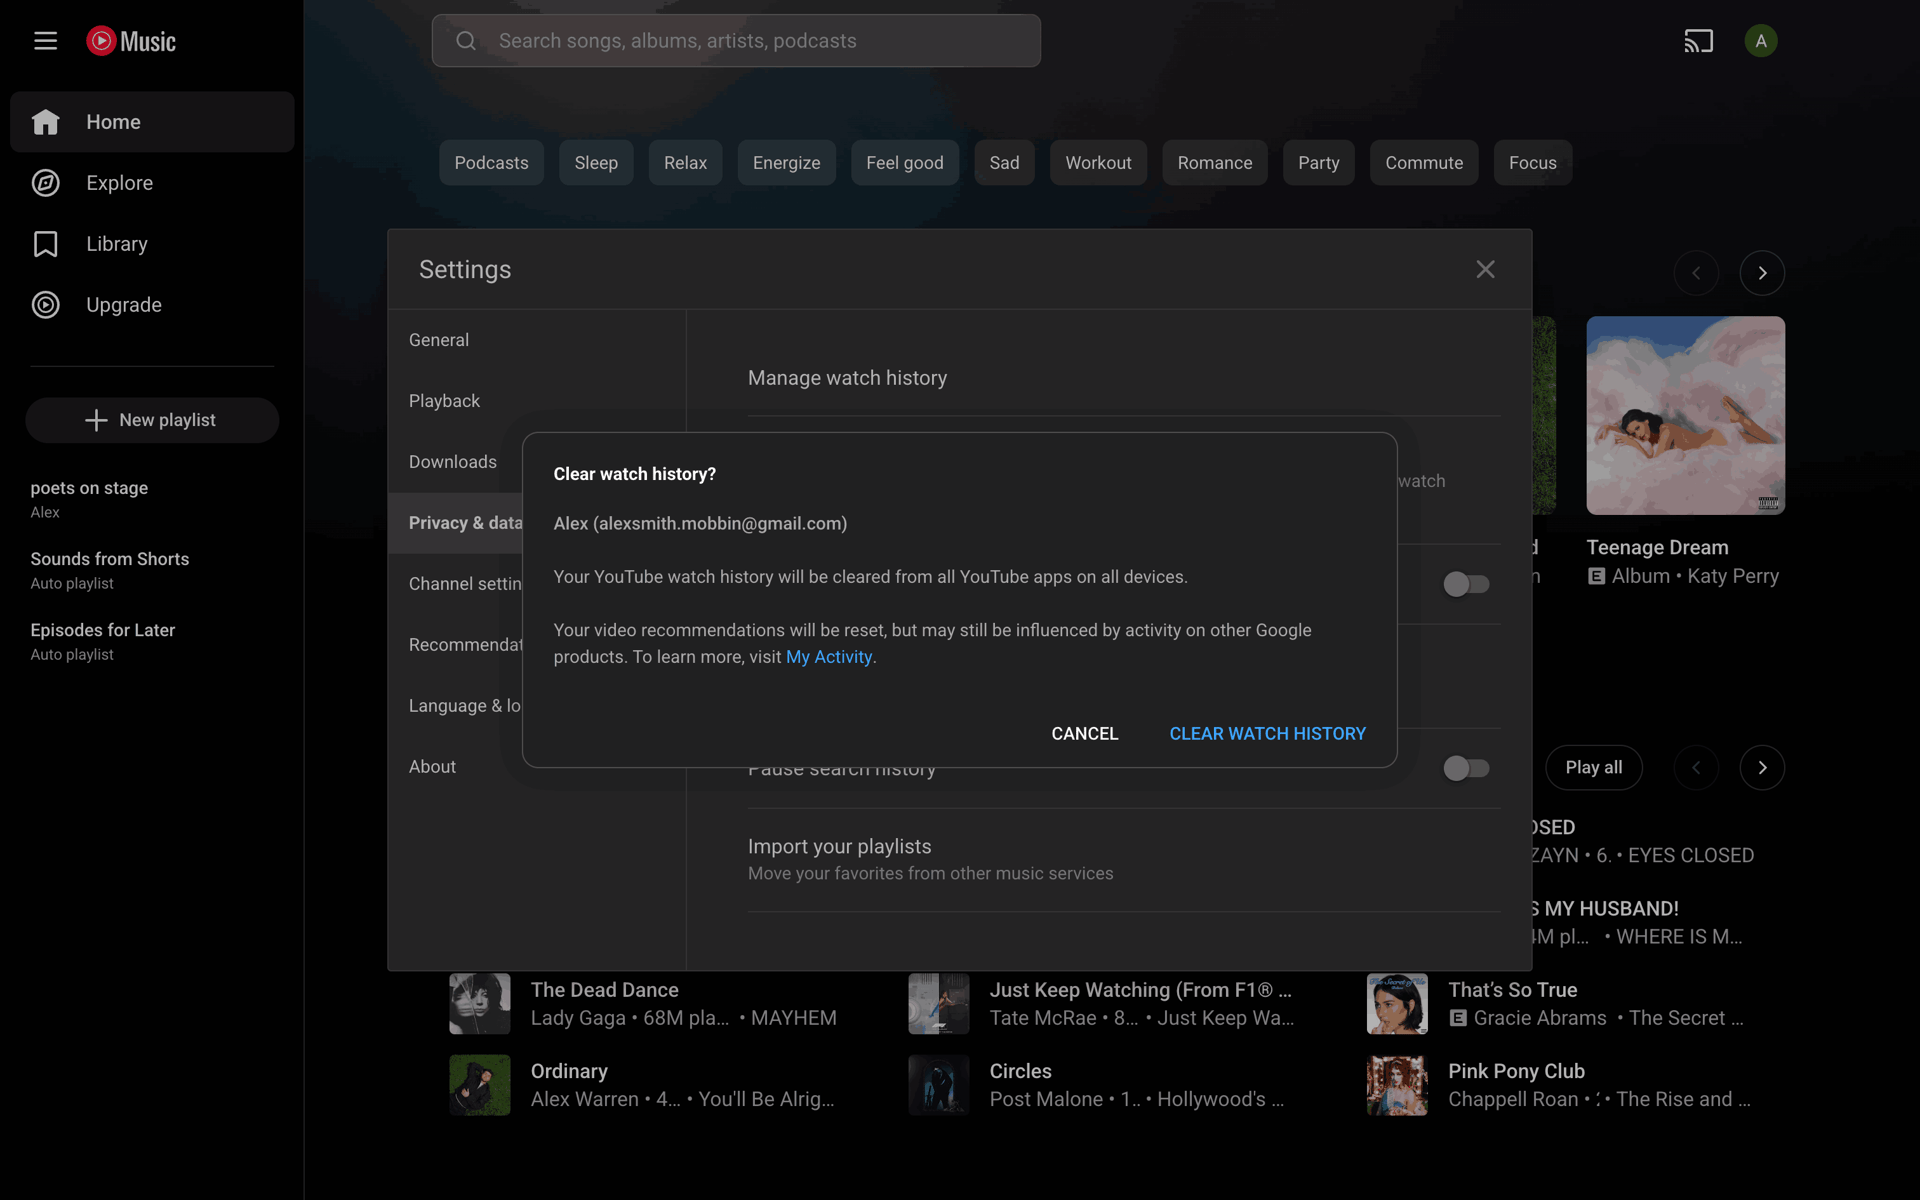This screenshot has height=1200, width=1920.
Task: Open Upgrade from the sidebar
Action: point(152,305)
